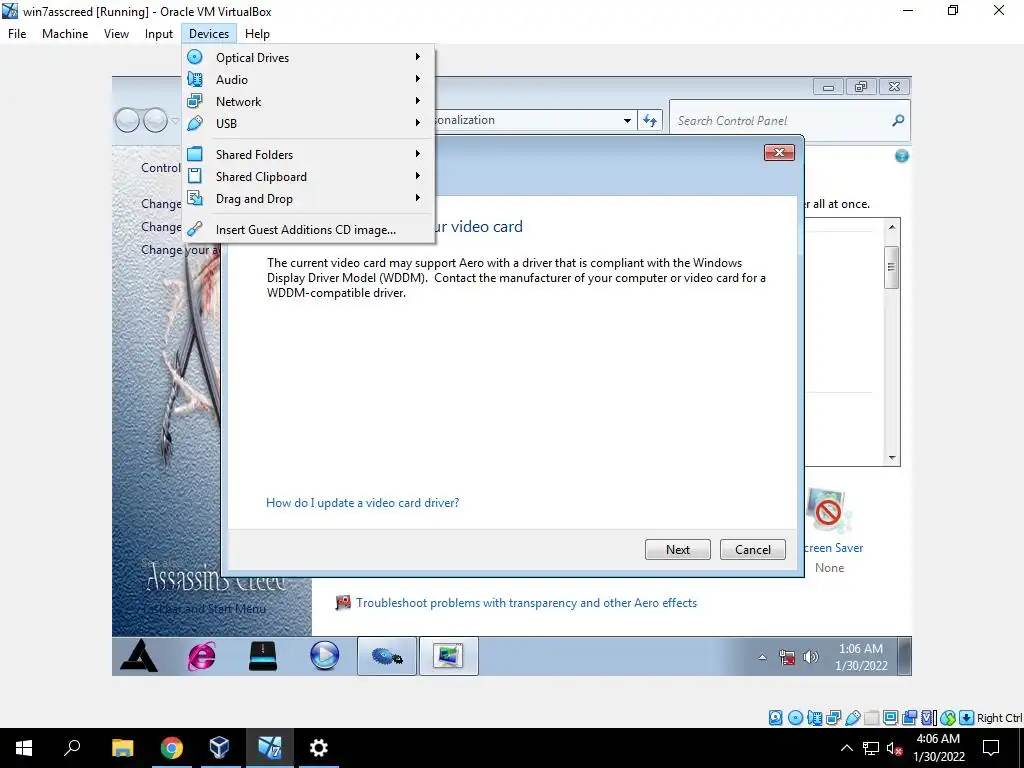
Task: Open host Settings gear on taskbar
Action: [x=318, y=747]
